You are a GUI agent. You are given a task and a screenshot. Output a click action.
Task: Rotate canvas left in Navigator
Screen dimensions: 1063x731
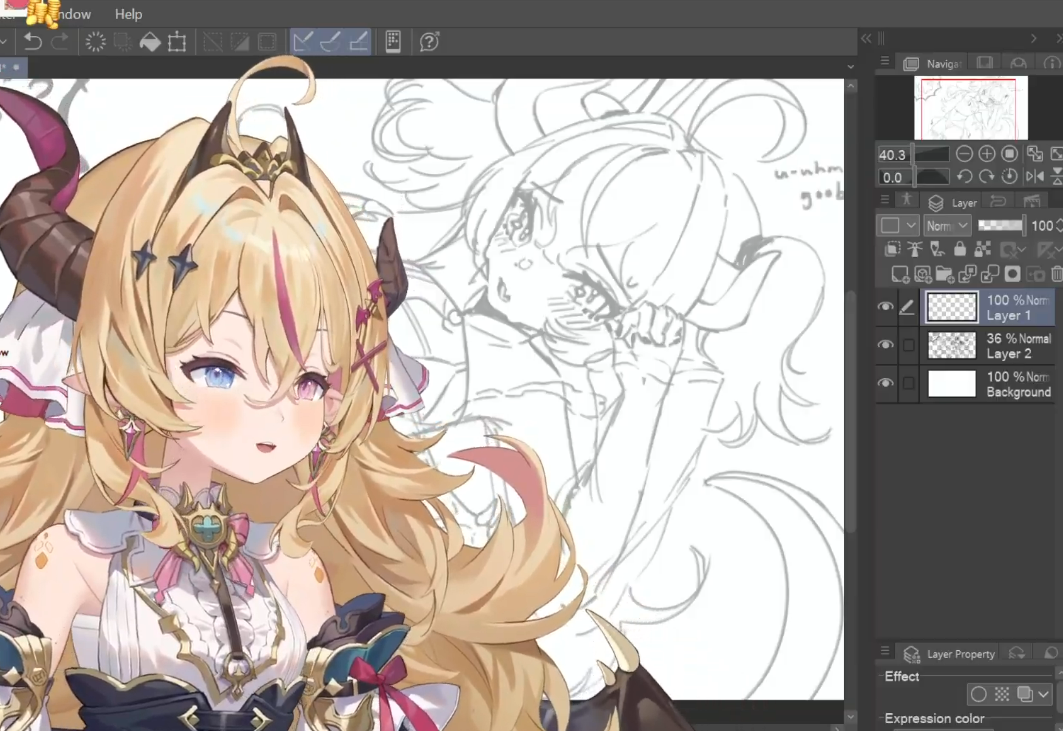pos(964,177)
